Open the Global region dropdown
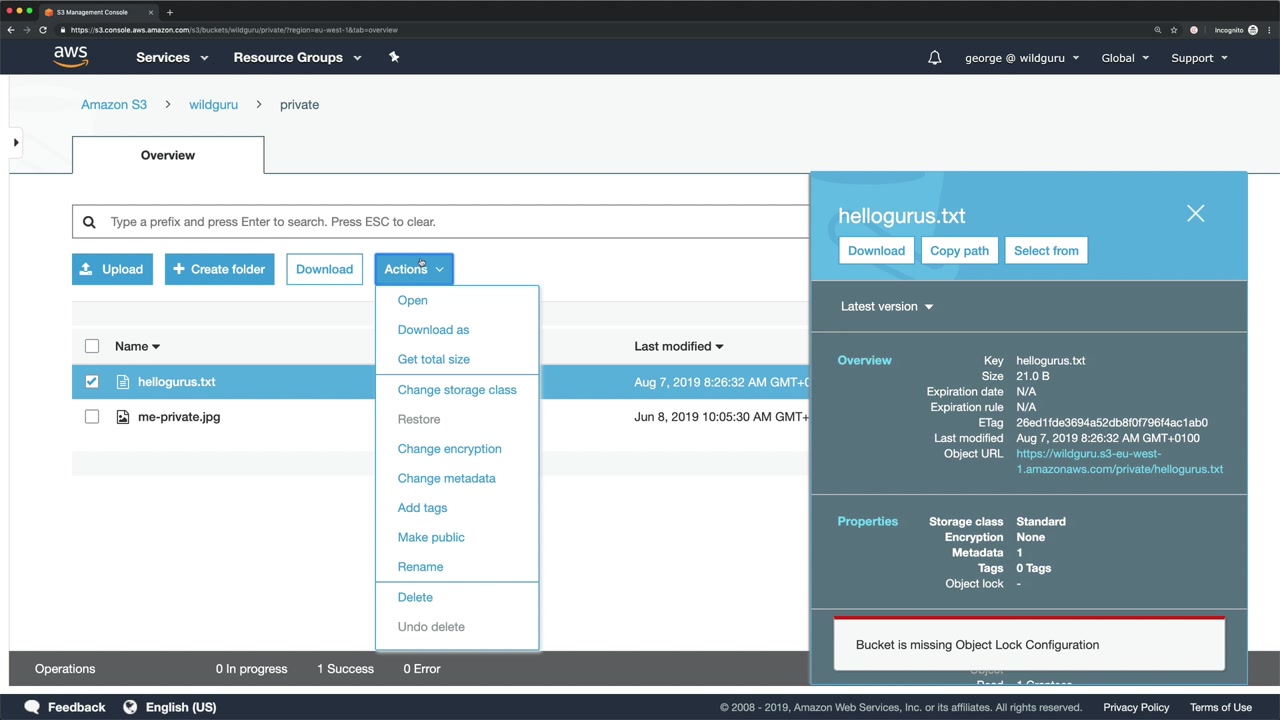The height and width of the screenshot is (720, 1280). [x=1125, y=58]
